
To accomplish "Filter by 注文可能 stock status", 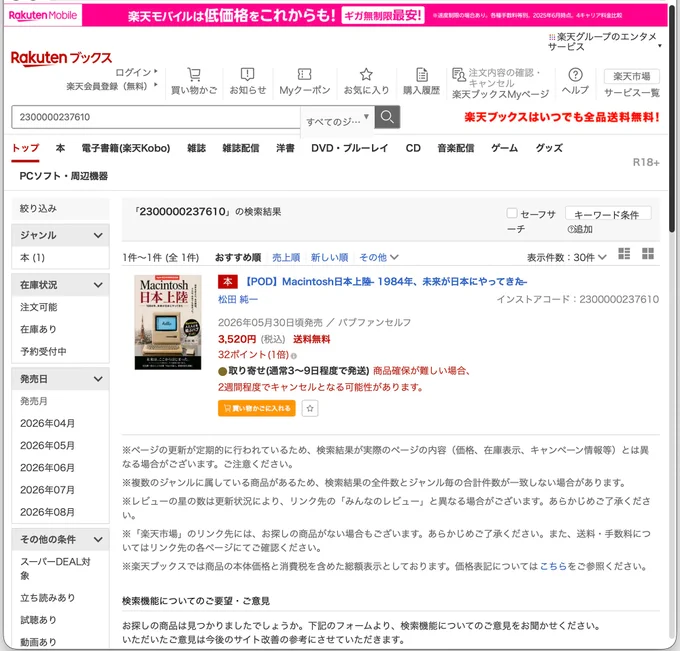I will pyautogui.click(x=39, y=307).
